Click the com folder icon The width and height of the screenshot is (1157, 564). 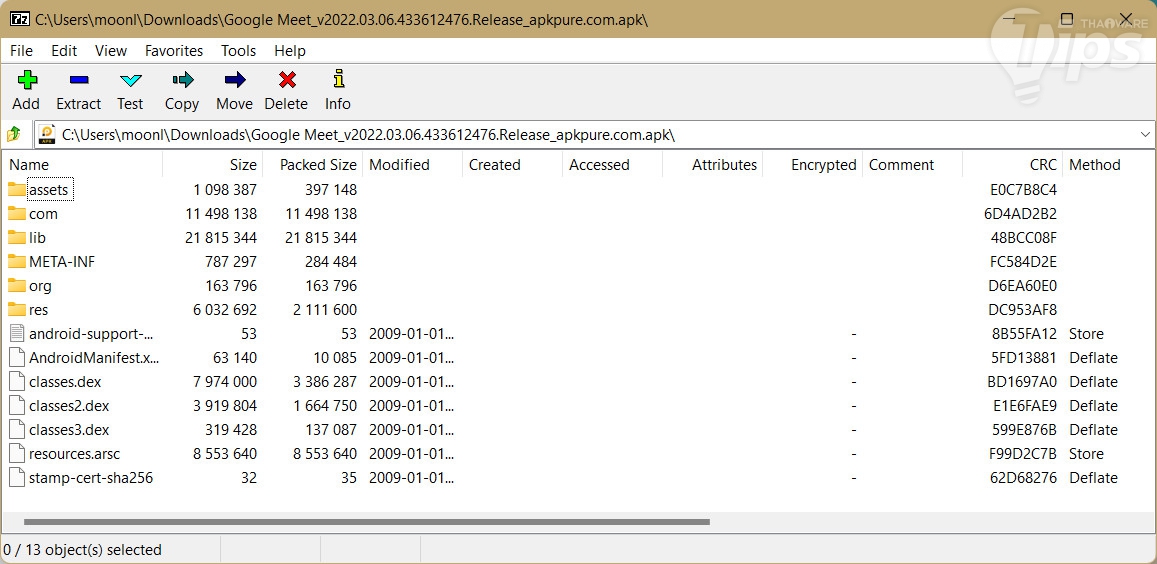pos(17,213)
